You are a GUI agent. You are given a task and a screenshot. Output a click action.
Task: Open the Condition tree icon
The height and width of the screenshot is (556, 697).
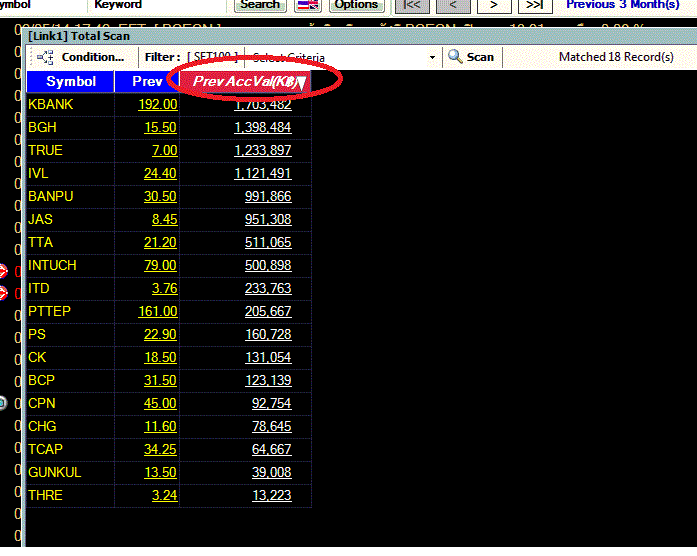(x=45, y=57)
